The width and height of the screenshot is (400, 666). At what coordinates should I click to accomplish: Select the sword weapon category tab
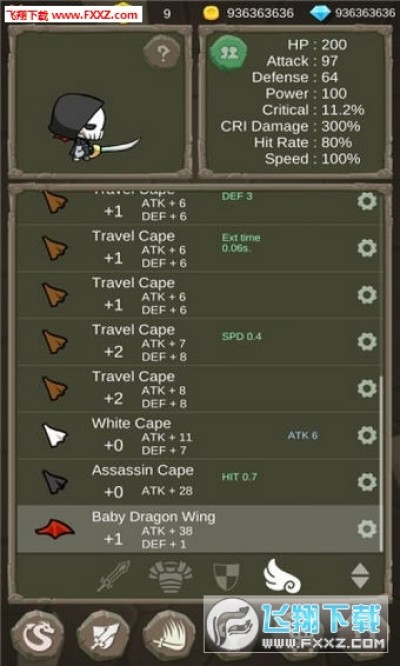tap(114, 576)
